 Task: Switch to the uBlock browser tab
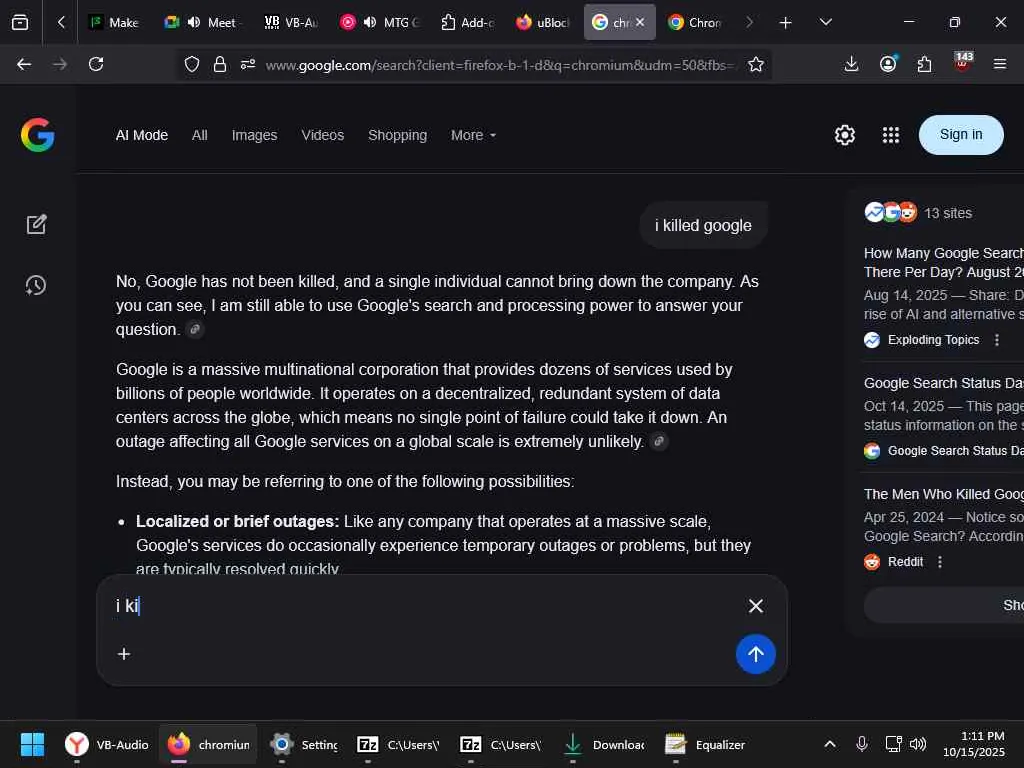pyautogui.click(x=543, y=22)
